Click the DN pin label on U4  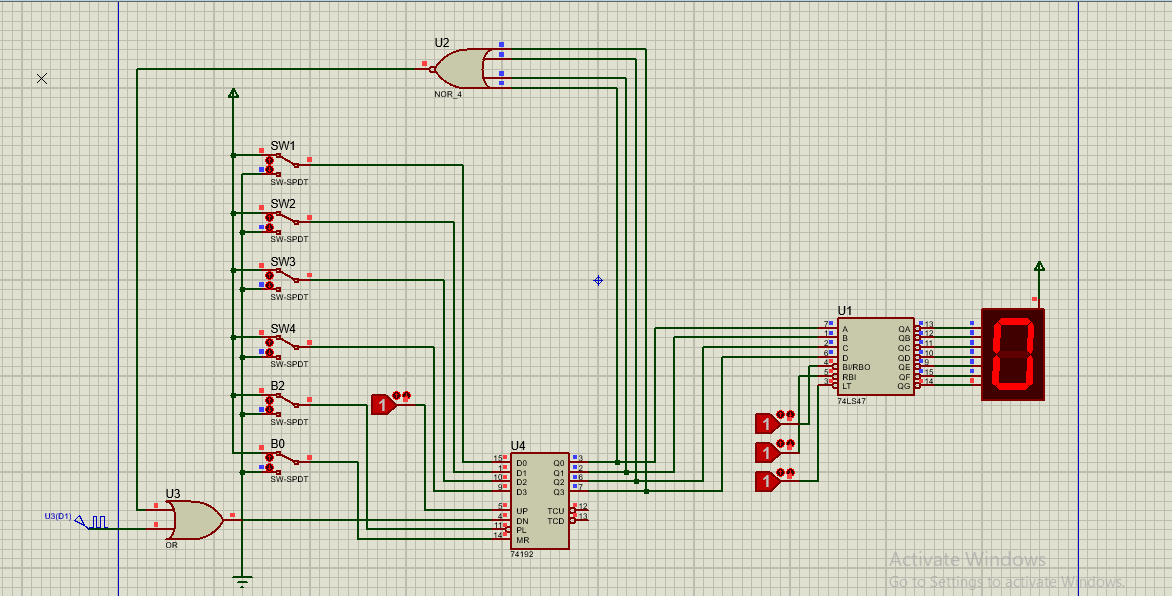click(x=522, y=520)
